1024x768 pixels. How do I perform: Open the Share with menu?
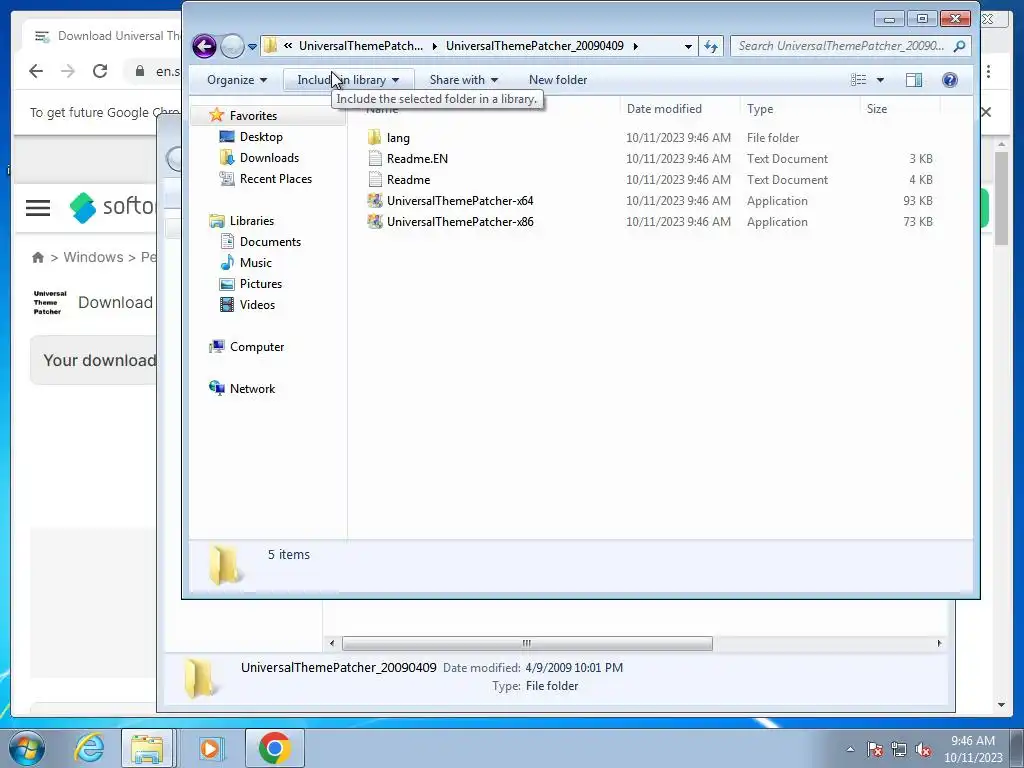464,80
